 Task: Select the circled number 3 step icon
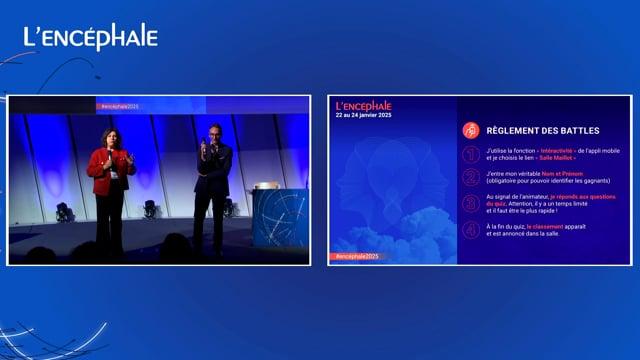point(471,204)
